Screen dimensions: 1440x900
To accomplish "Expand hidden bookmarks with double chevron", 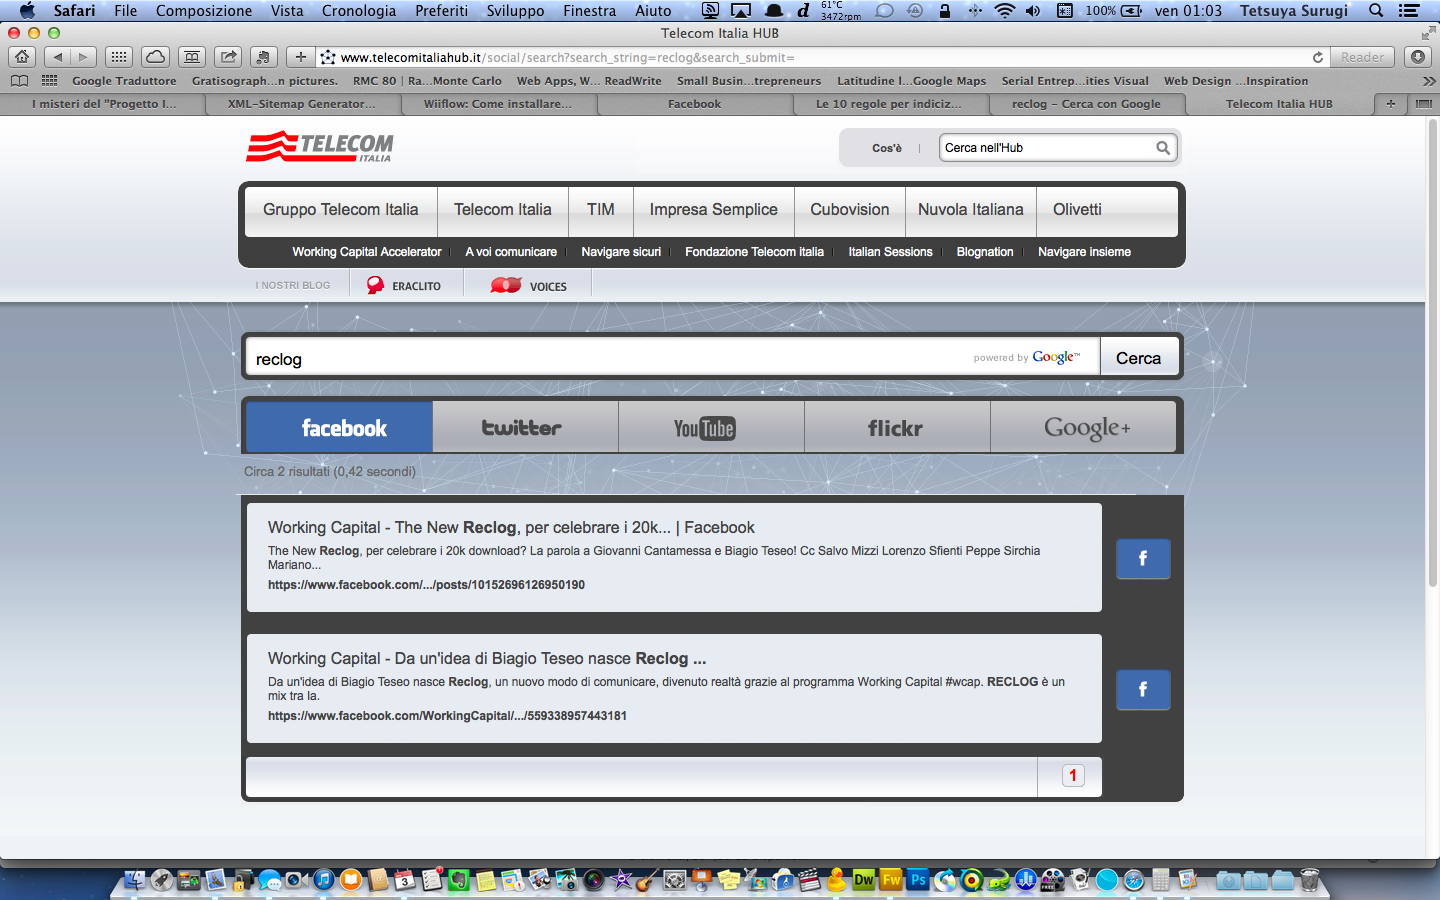I will 1428,81.
